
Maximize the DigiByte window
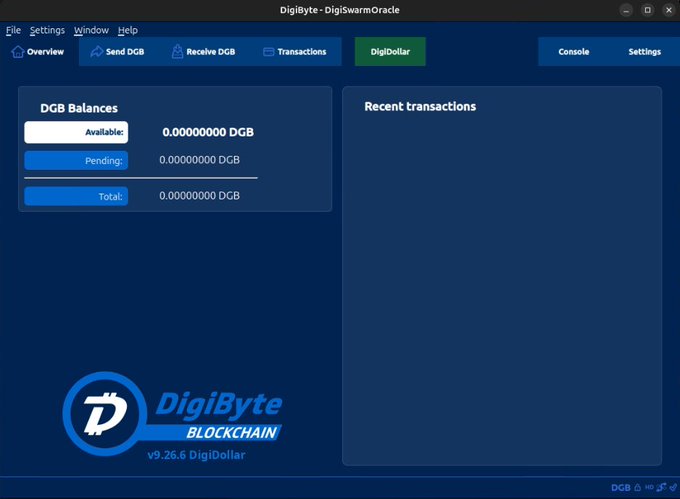tap(647, 10)
